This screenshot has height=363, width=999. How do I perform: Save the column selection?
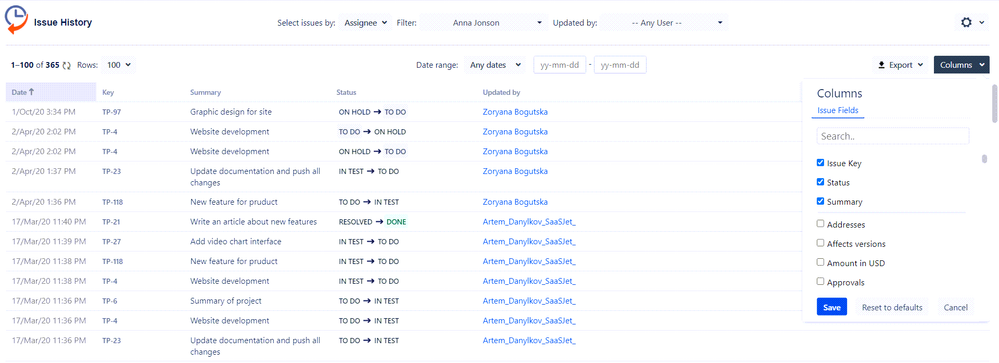pyautogui.click(x=832, y=308)
